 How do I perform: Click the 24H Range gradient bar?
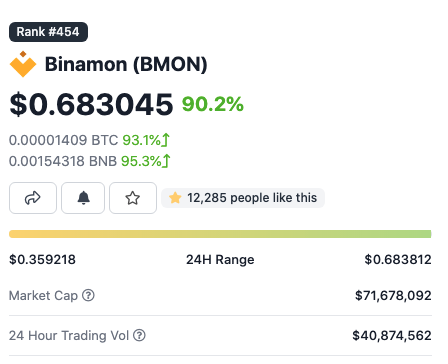point(220,234)
